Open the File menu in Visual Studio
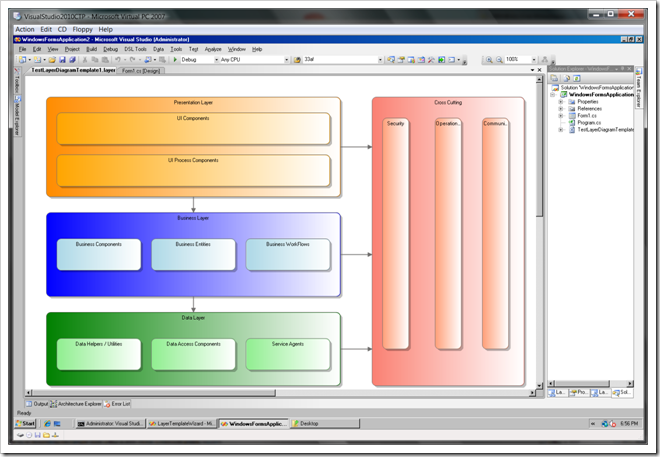The height and width of the screenshot is (457, 660). 22,49
